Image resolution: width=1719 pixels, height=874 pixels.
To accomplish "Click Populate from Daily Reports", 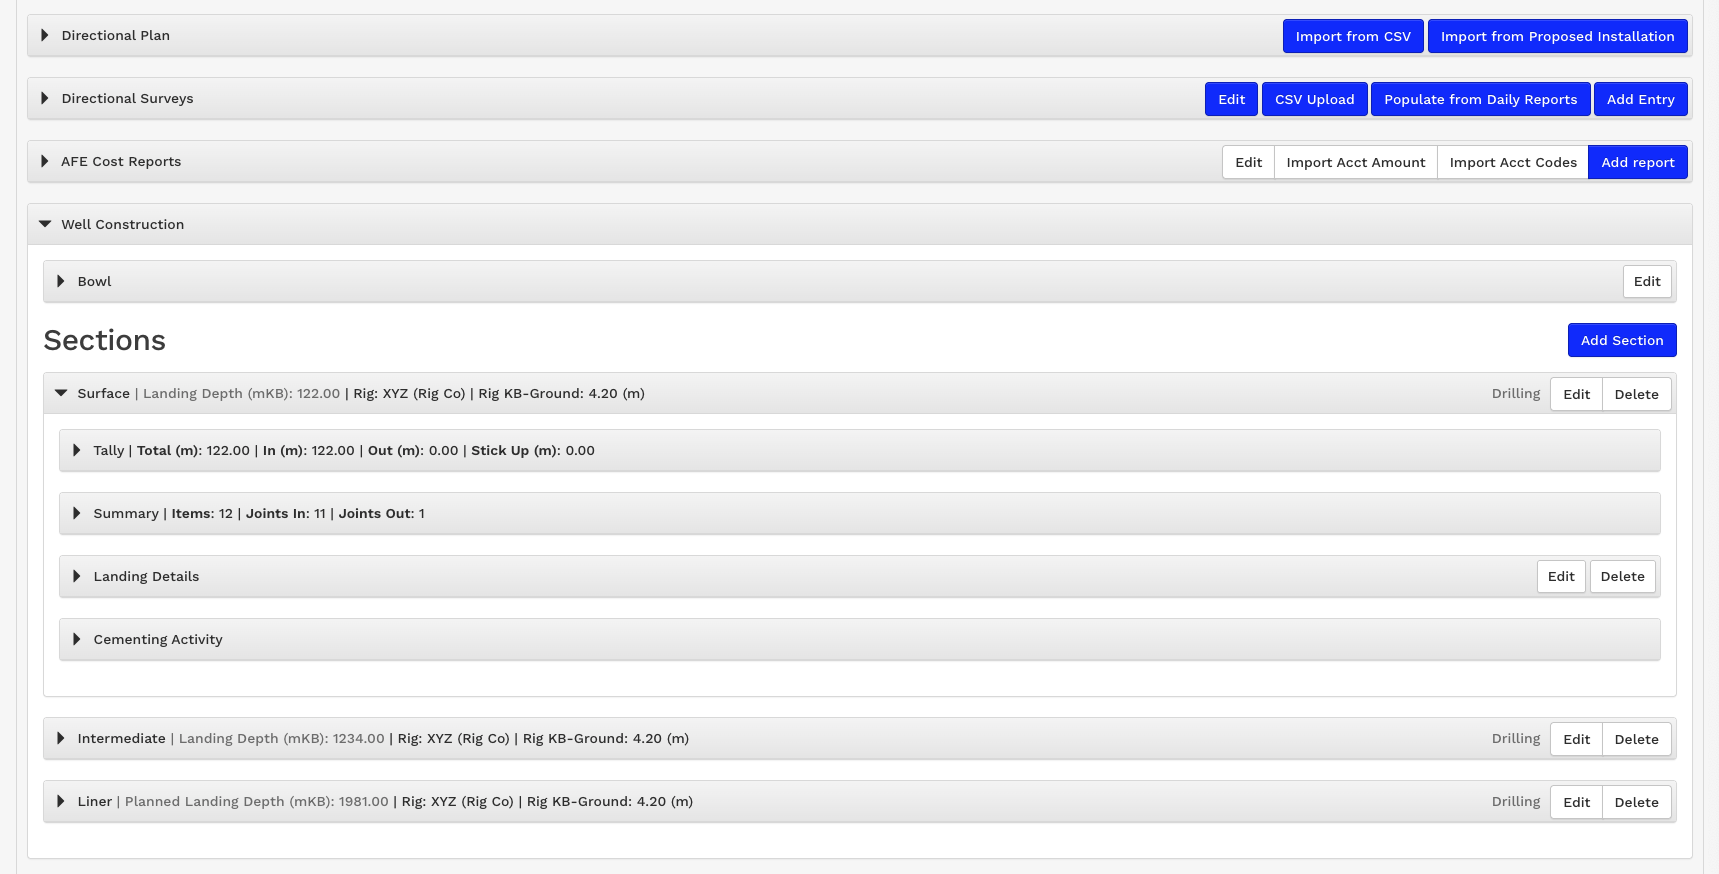I will (1480, 100).
